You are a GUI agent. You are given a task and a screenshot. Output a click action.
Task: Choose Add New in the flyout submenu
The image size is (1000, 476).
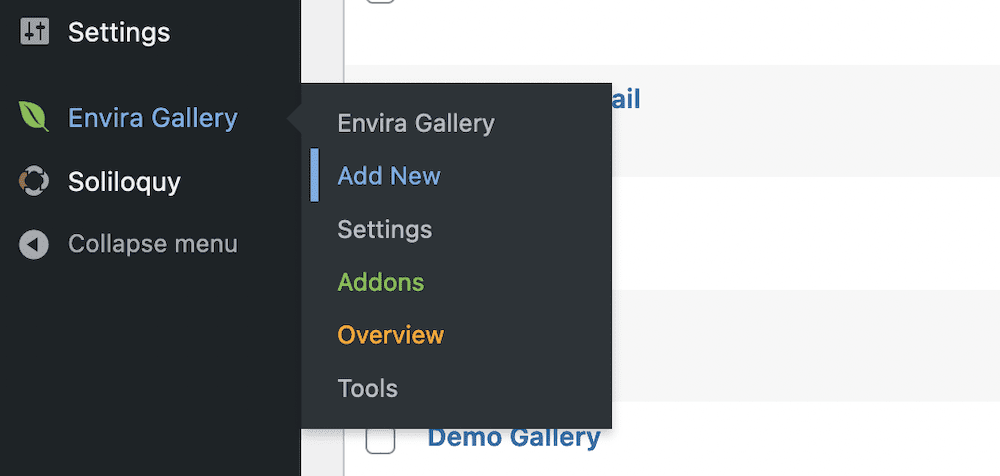point(389,175)
